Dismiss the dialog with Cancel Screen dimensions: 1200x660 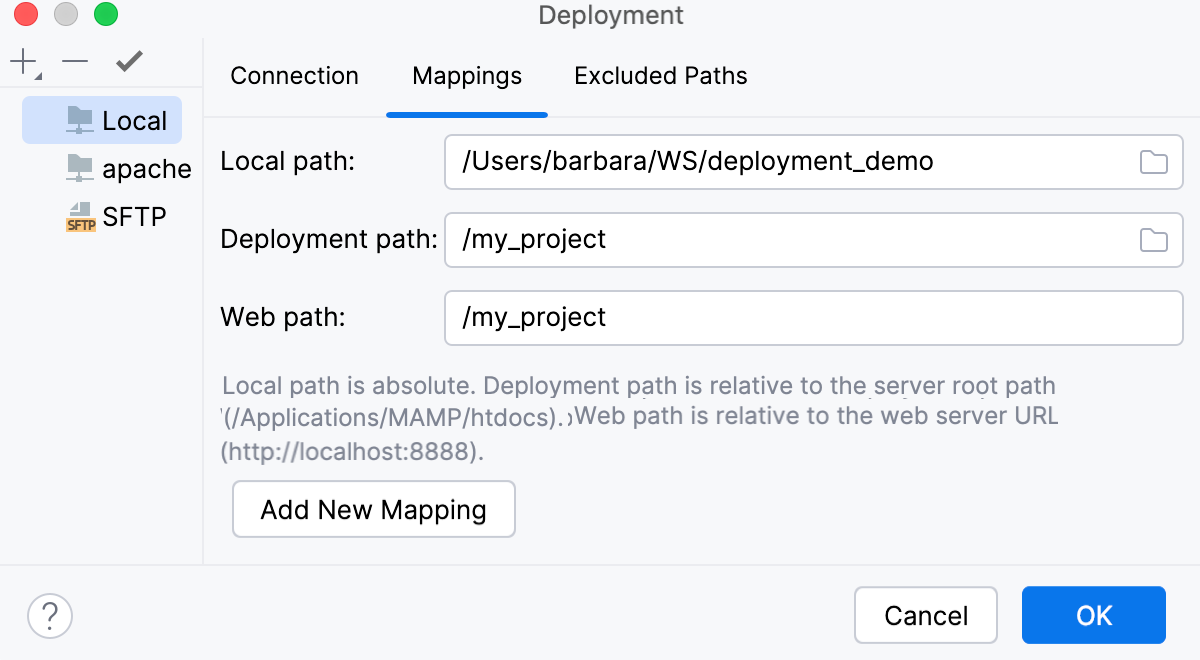925,615
